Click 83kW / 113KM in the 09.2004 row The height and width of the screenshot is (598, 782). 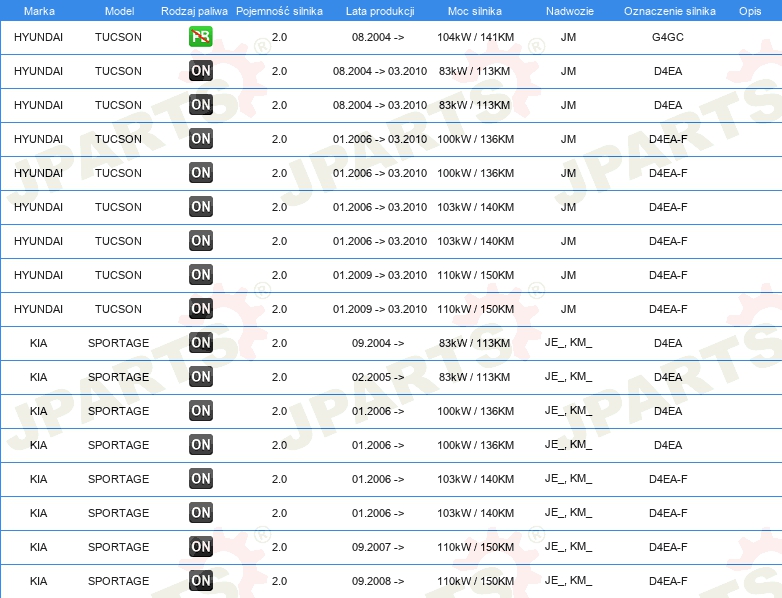474,343
